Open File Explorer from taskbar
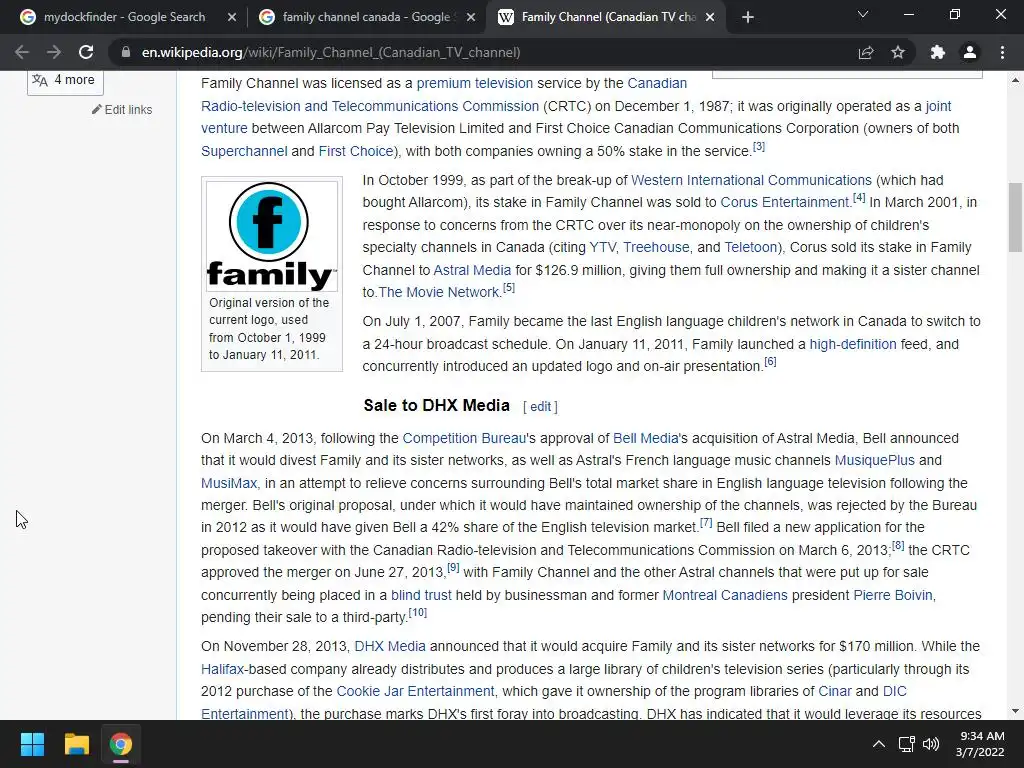 click(76, 744)
